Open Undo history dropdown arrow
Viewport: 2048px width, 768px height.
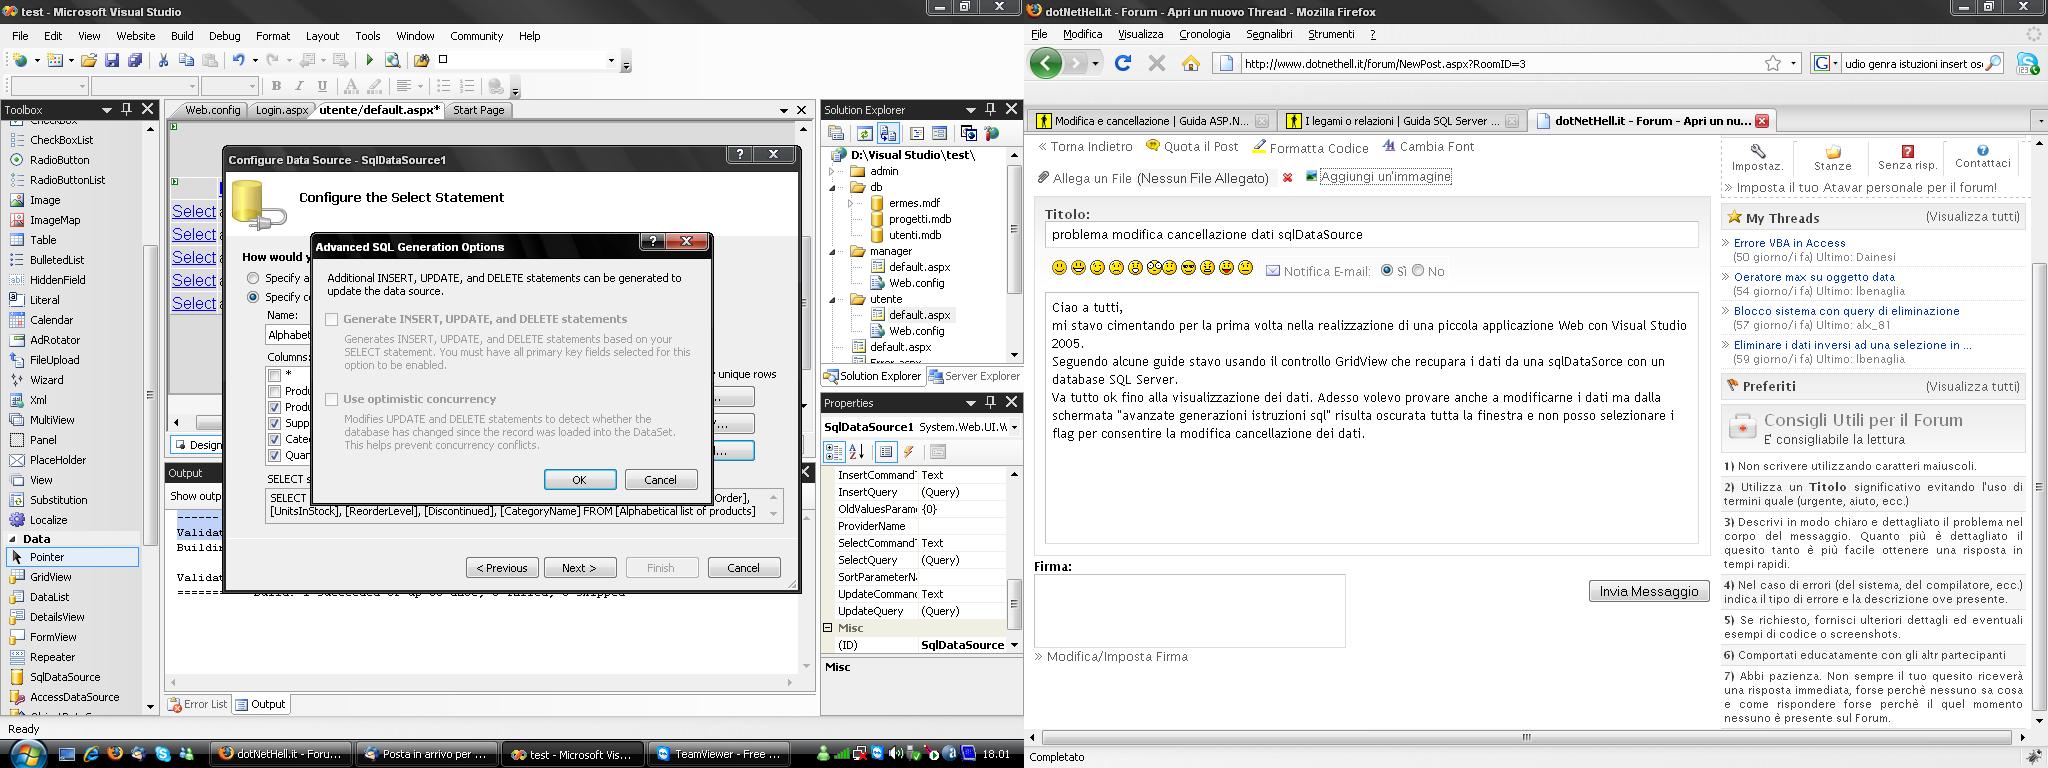(255, 60)
